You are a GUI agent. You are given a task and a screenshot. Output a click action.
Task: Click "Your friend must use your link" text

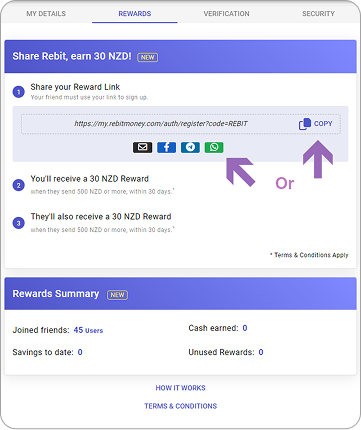[x=89, y=97]
